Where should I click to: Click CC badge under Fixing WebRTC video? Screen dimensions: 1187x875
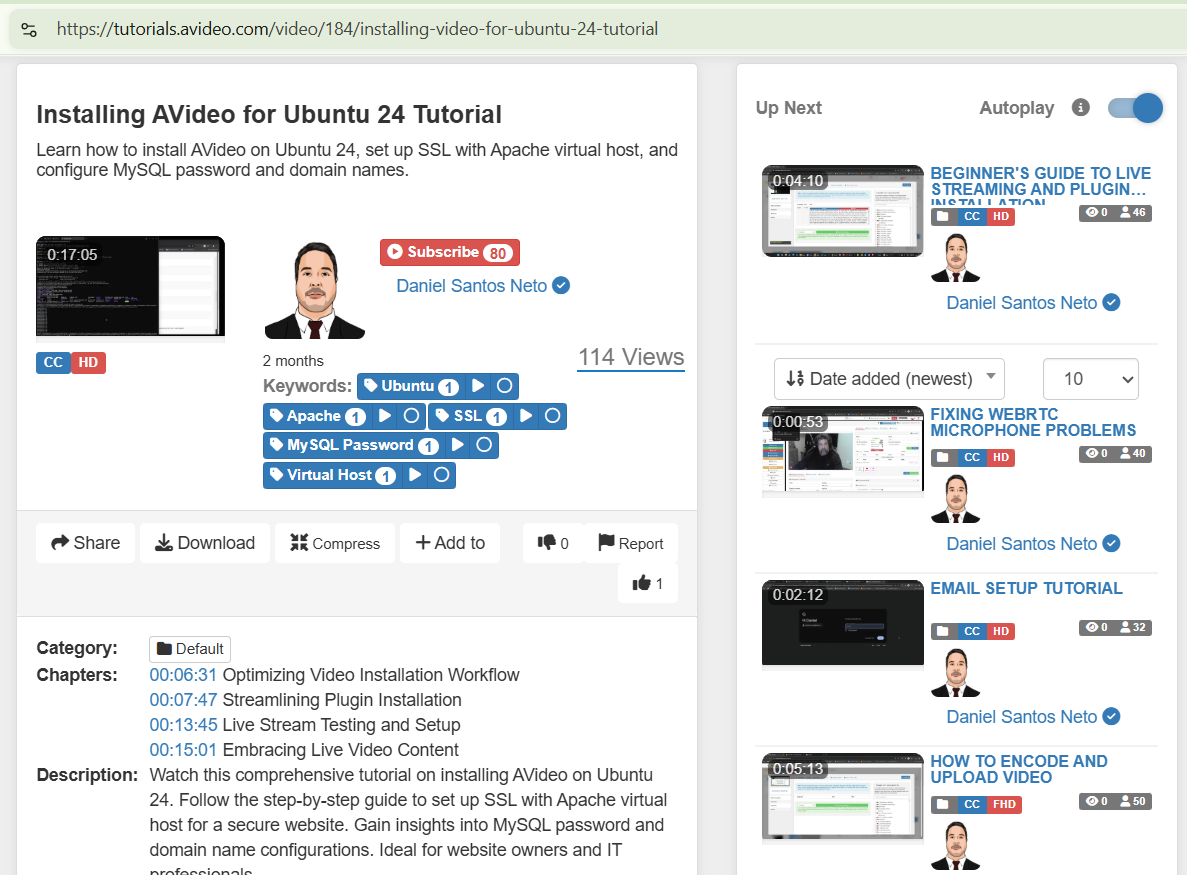click(972, 457)
